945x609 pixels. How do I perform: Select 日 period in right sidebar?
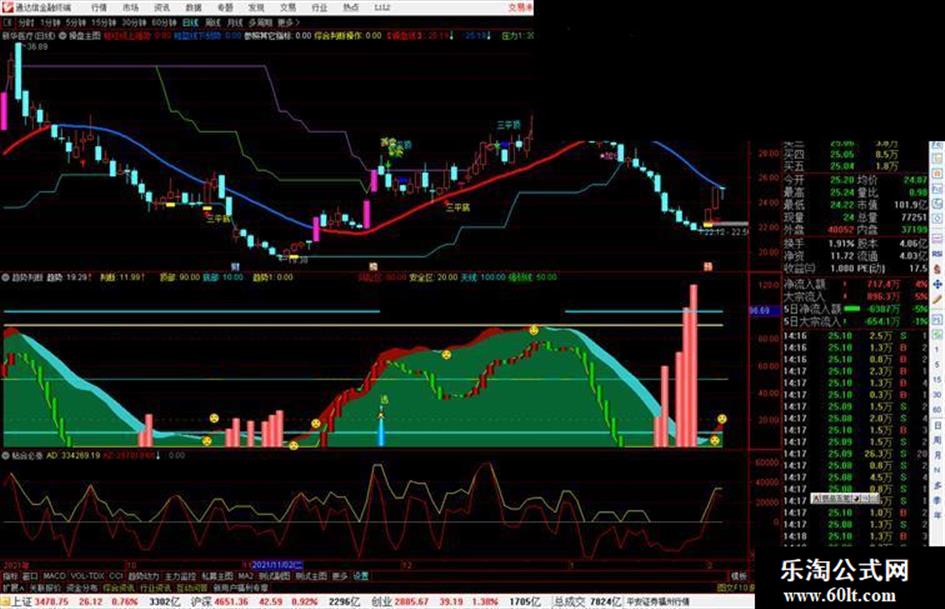pos(937,426)
